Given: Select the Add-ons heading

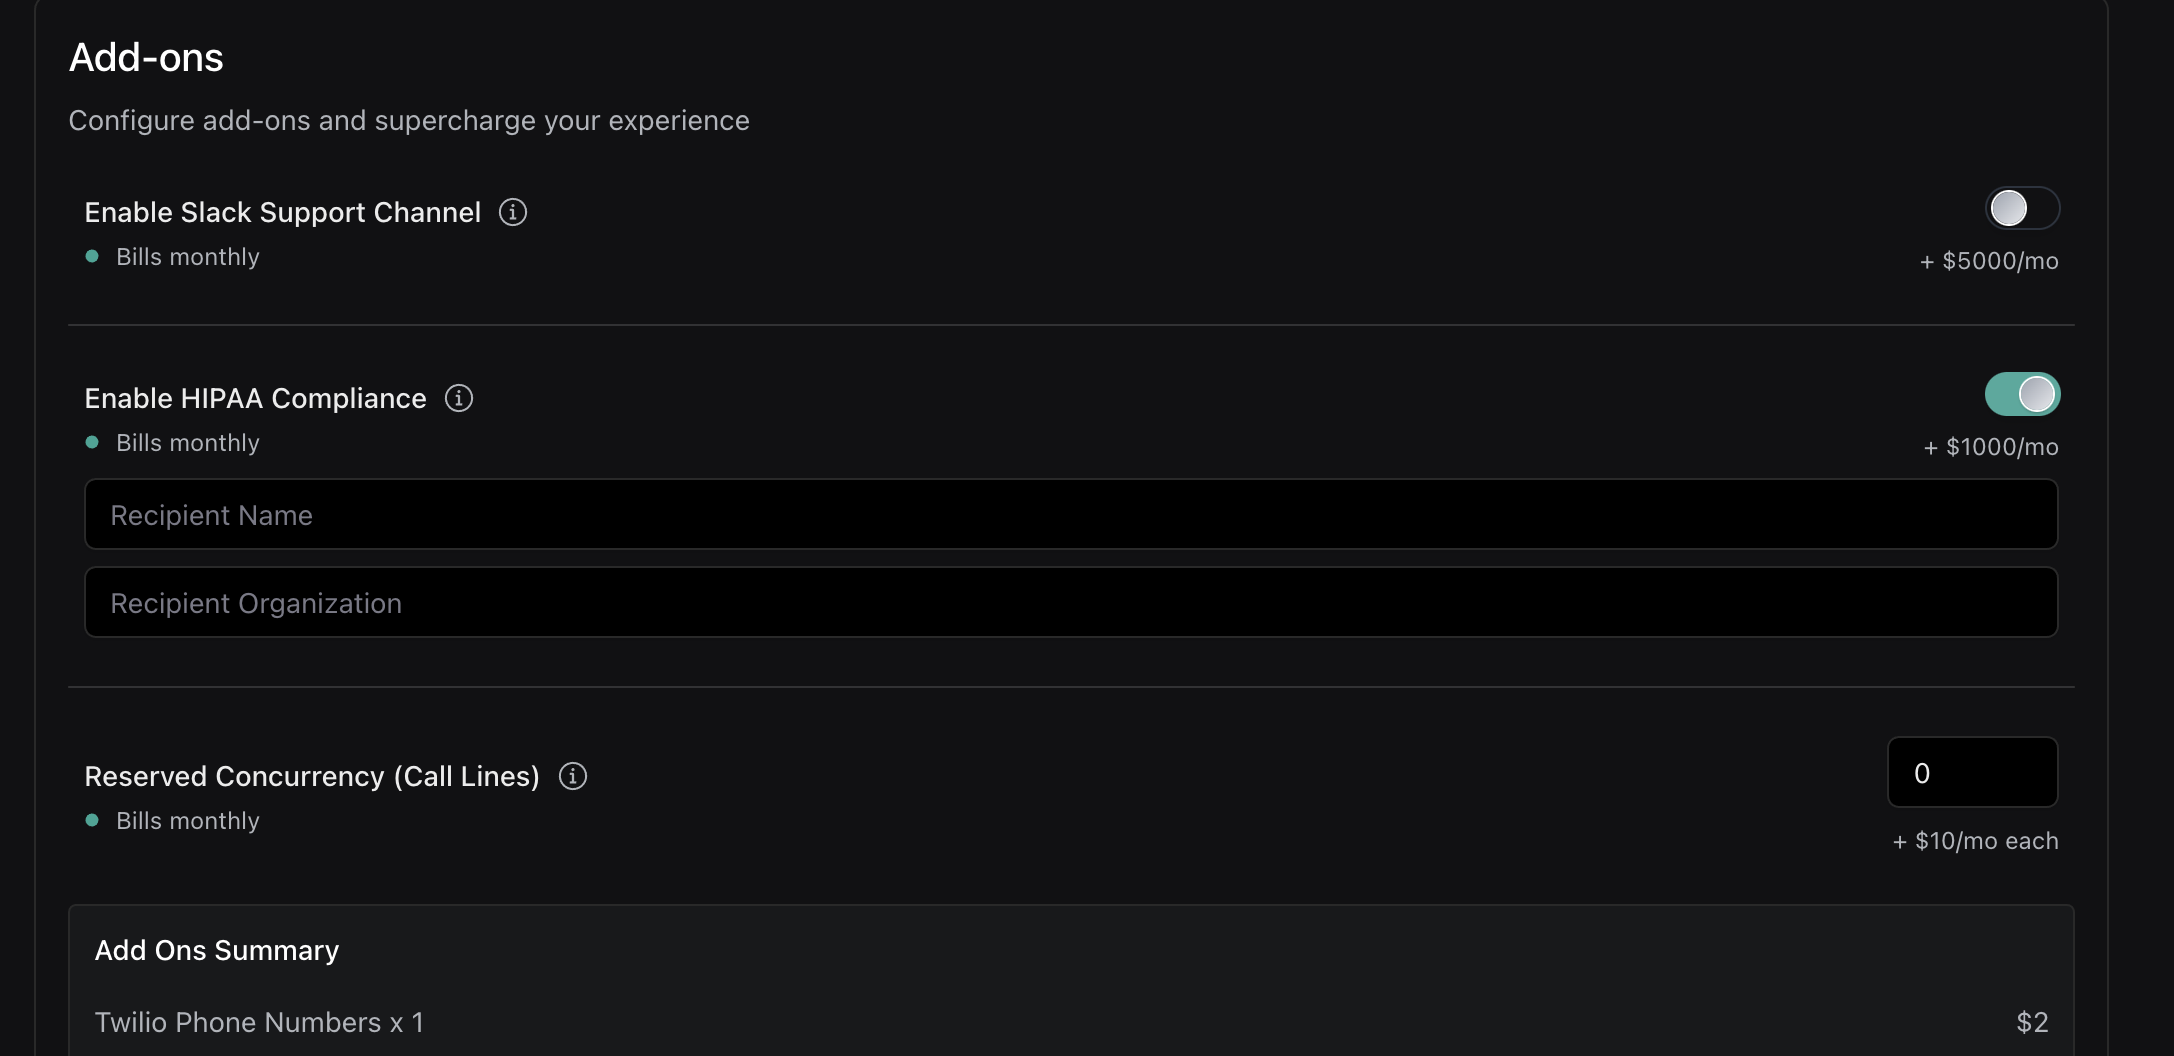Looking at the screenshot, I should click(x=145, y=57).
